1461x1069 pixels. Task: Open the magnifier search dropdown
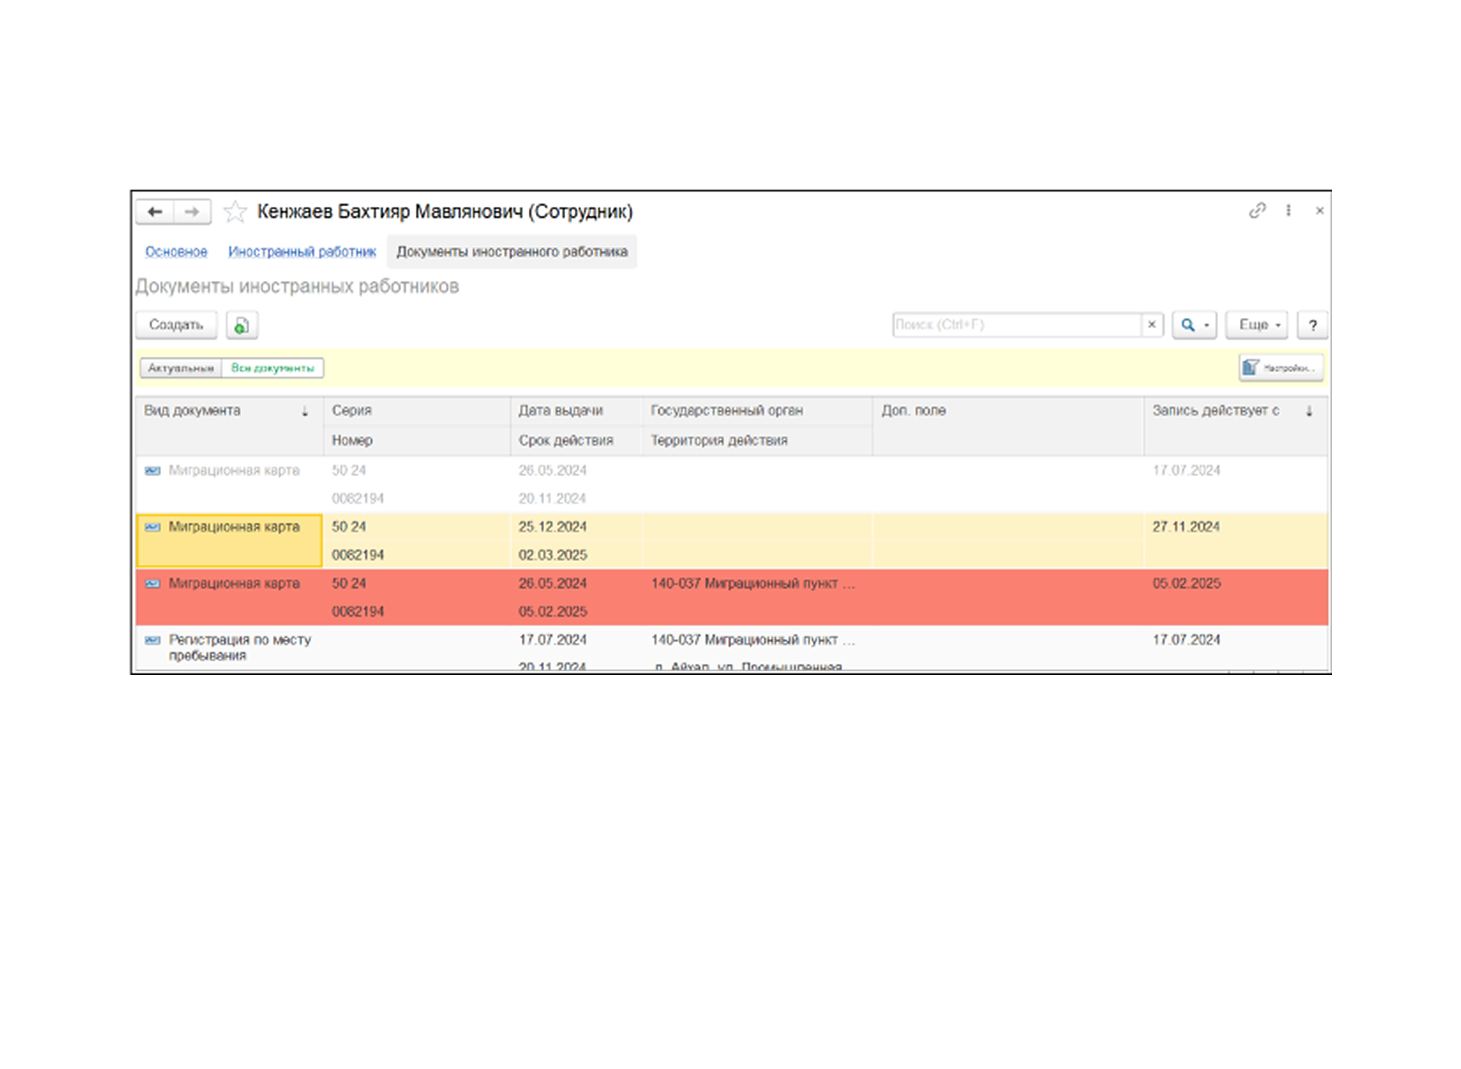click(1194, 325)
